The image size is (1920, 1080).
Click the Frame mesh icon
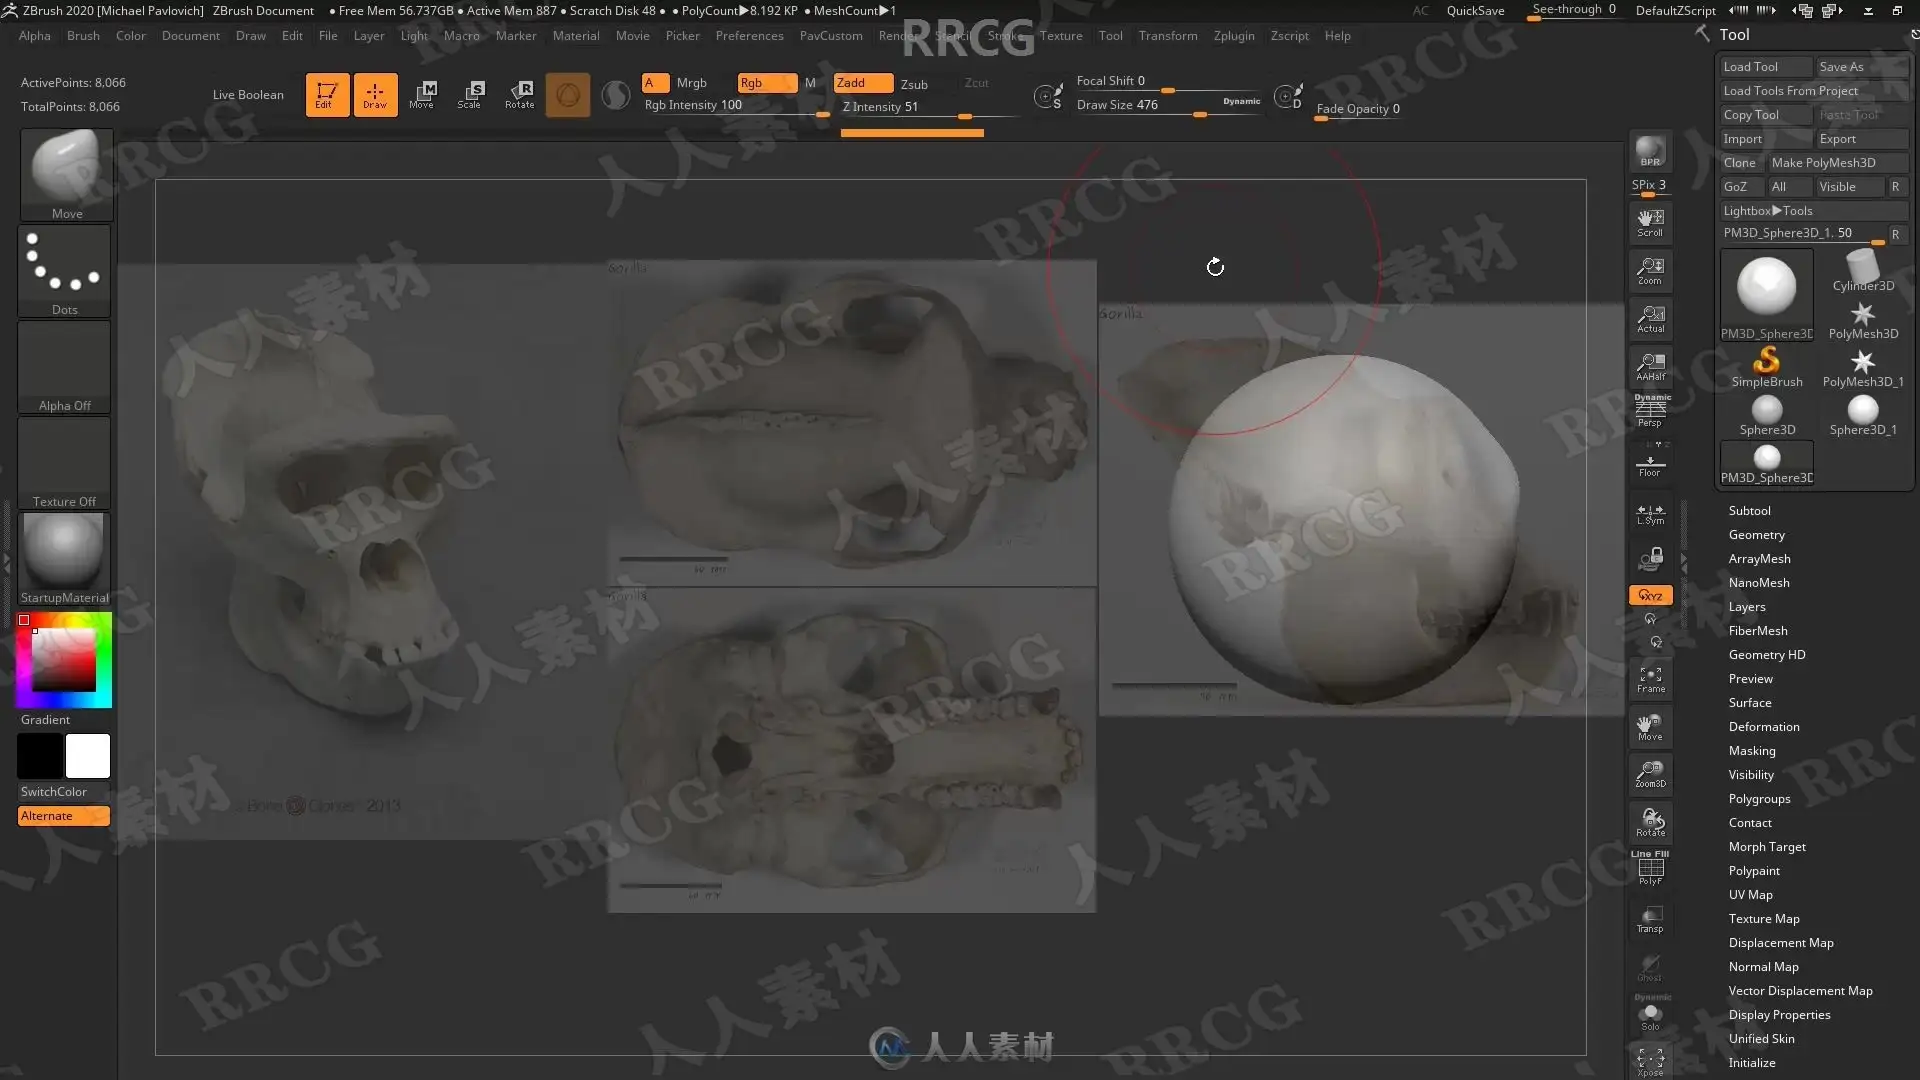pyautogui.click(x=1650, y=680)
